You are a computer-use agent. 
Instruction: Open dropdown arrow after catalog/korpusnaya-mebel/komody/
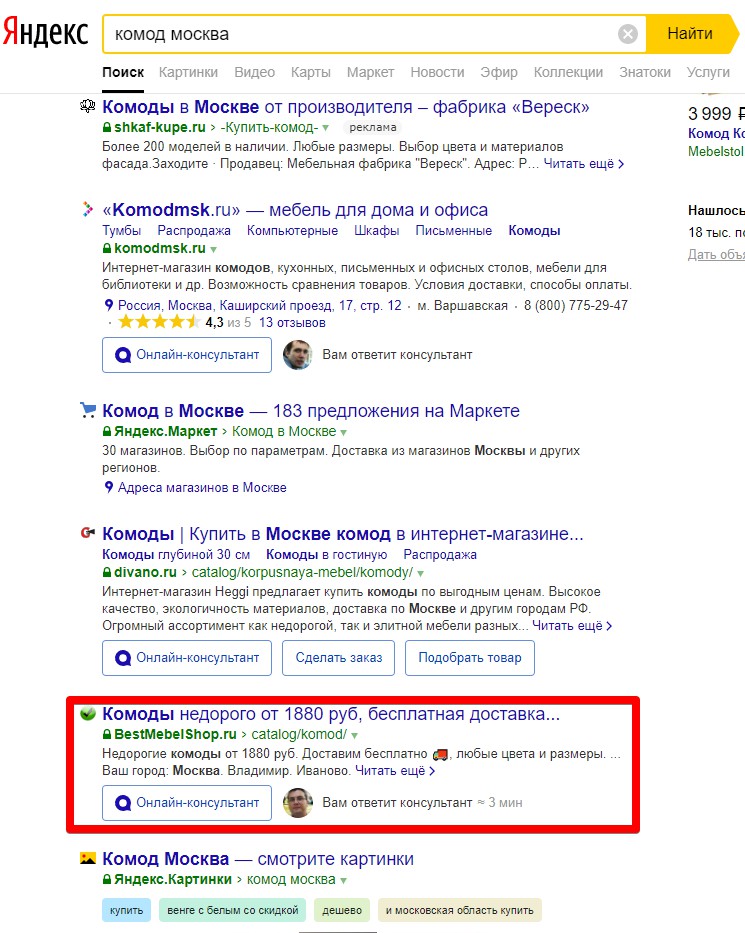click(x=421, y=574)
